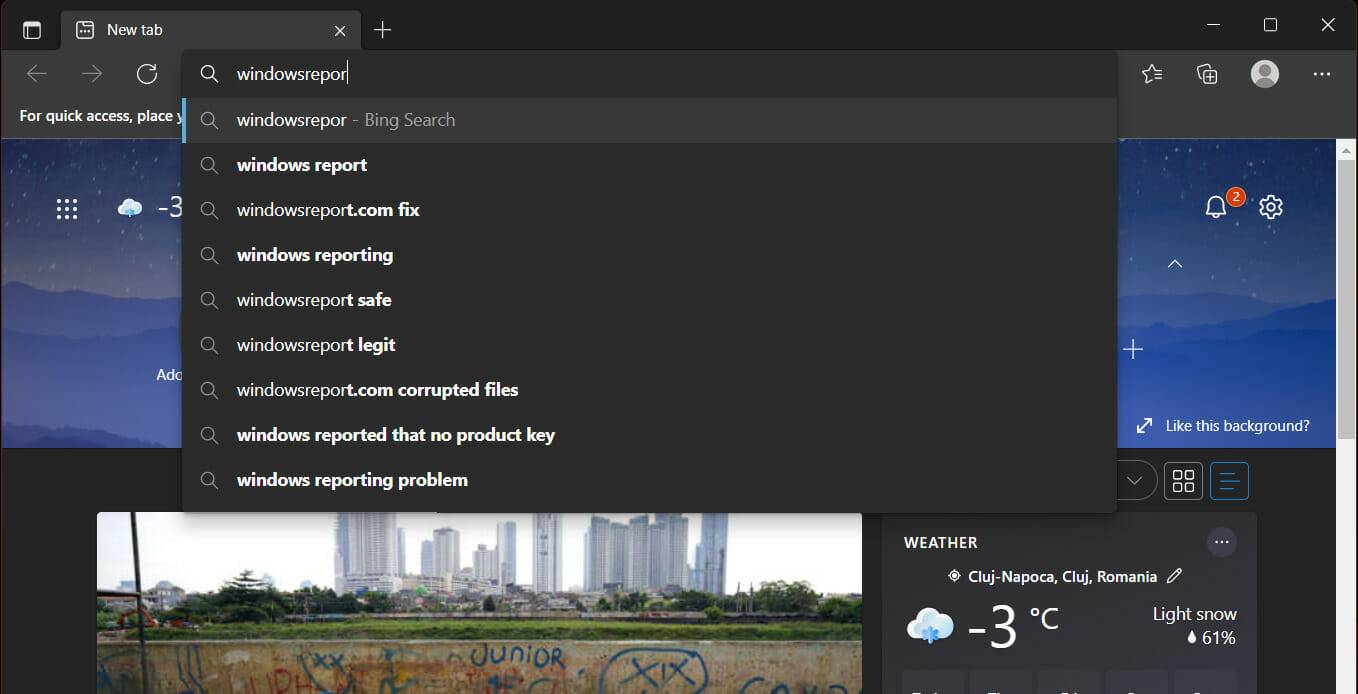Select the informational list layout icon
The image size is (1358, 694).
(x=1229, y=480)
